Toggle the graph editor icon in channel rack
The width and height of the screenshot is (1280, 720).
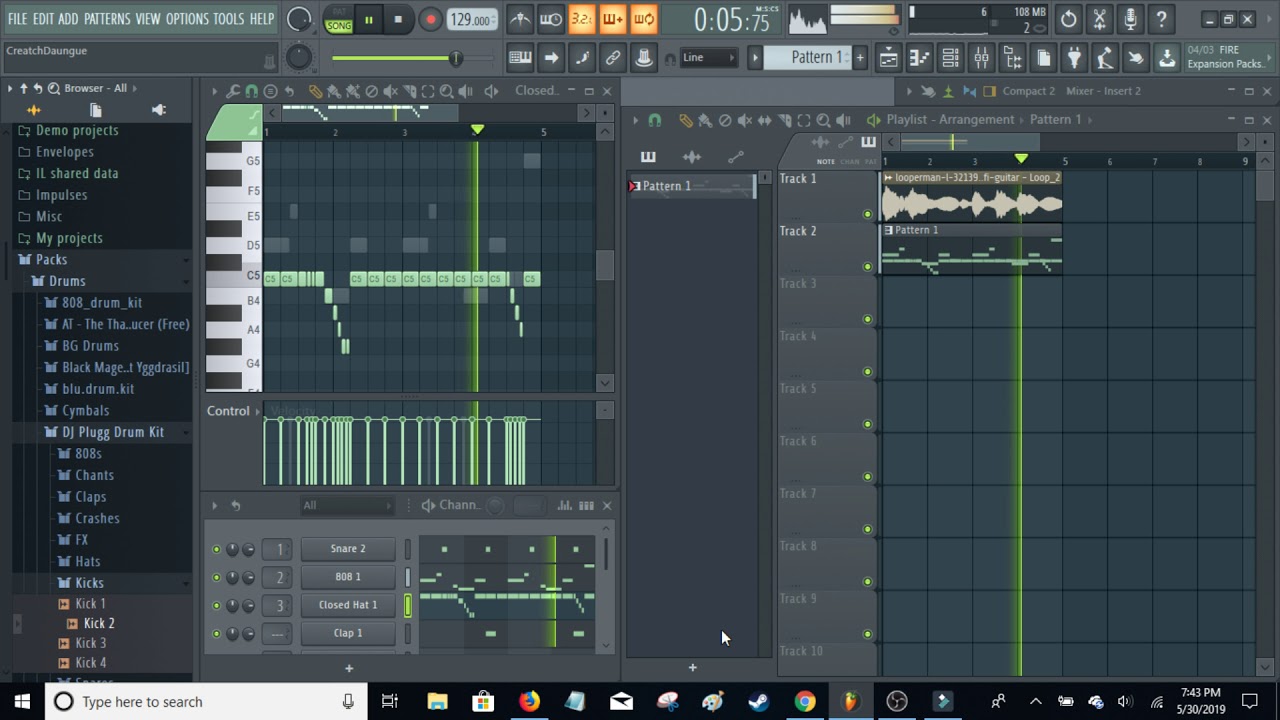[x=565, y=505]
